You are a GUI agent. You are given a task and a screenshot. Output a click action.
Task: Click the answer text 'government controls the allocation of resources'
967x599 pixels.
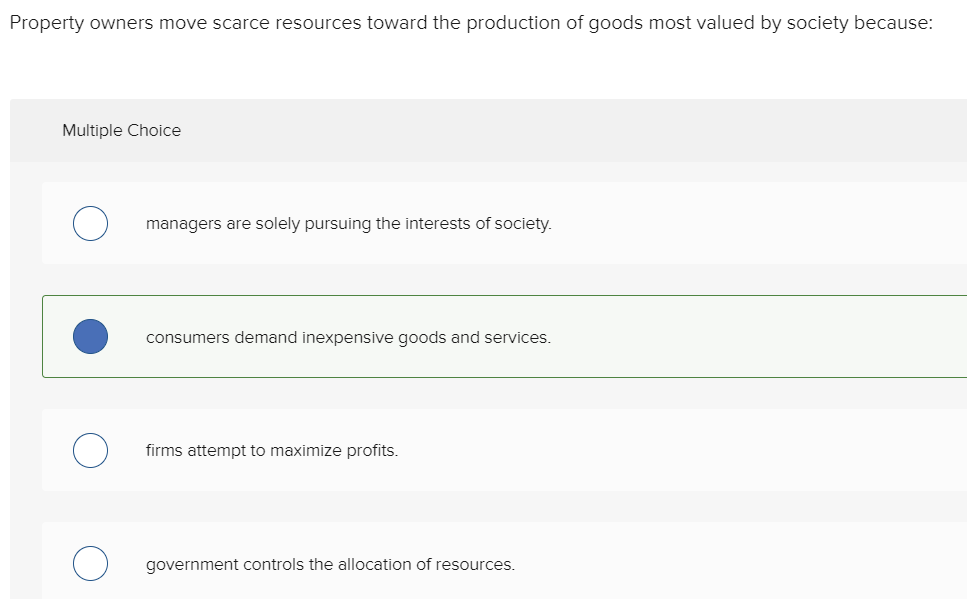click(x=330, y=563)
